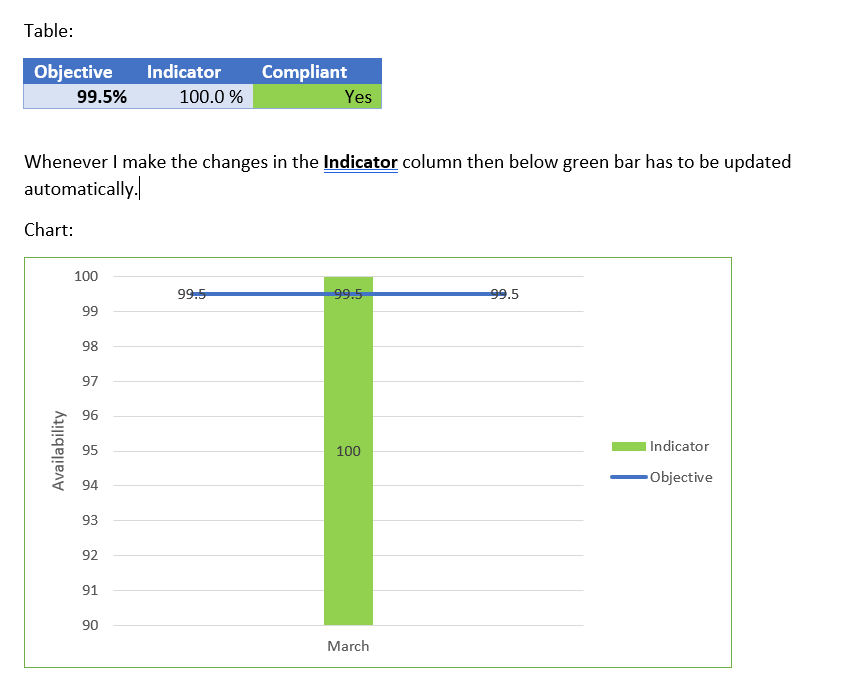Select the 99.5% objective cell
848x683 pixels.
79,96
